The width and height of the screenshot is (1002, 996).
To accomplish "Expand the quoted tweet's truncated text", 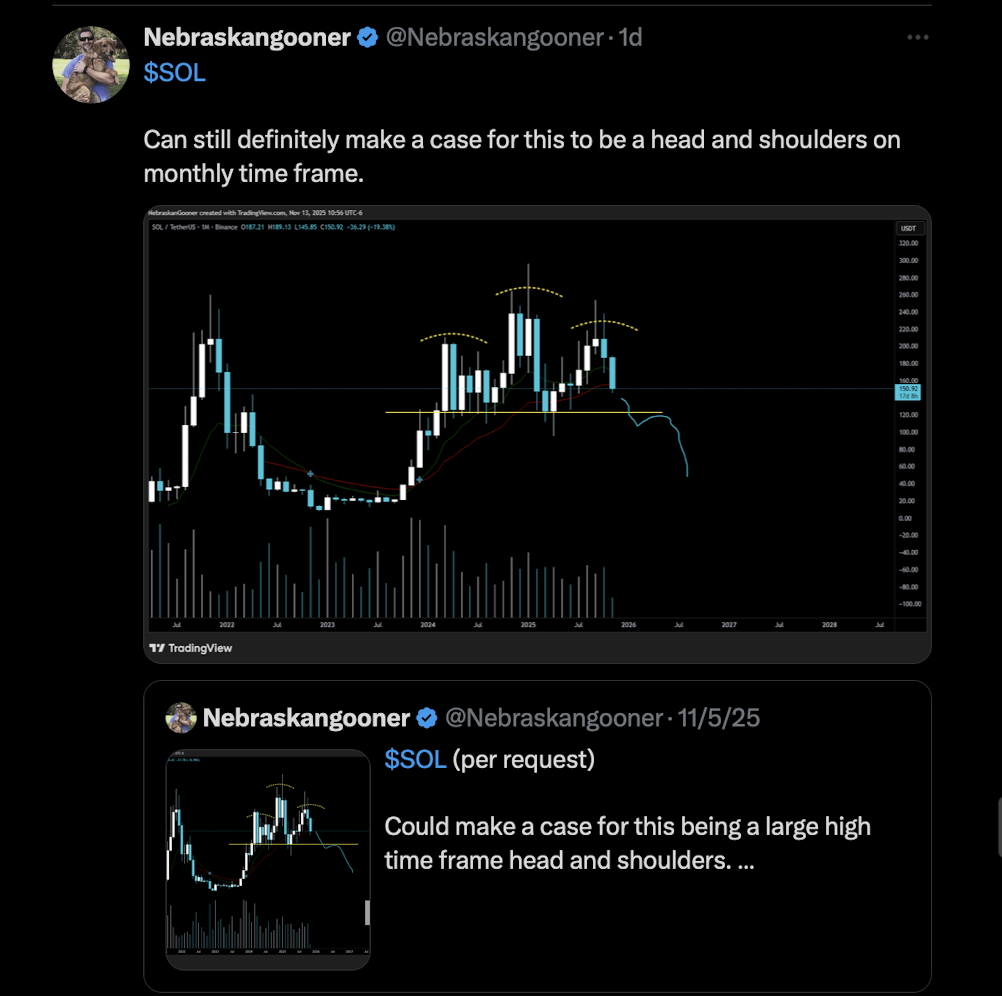I will click(x=745, y=858).
